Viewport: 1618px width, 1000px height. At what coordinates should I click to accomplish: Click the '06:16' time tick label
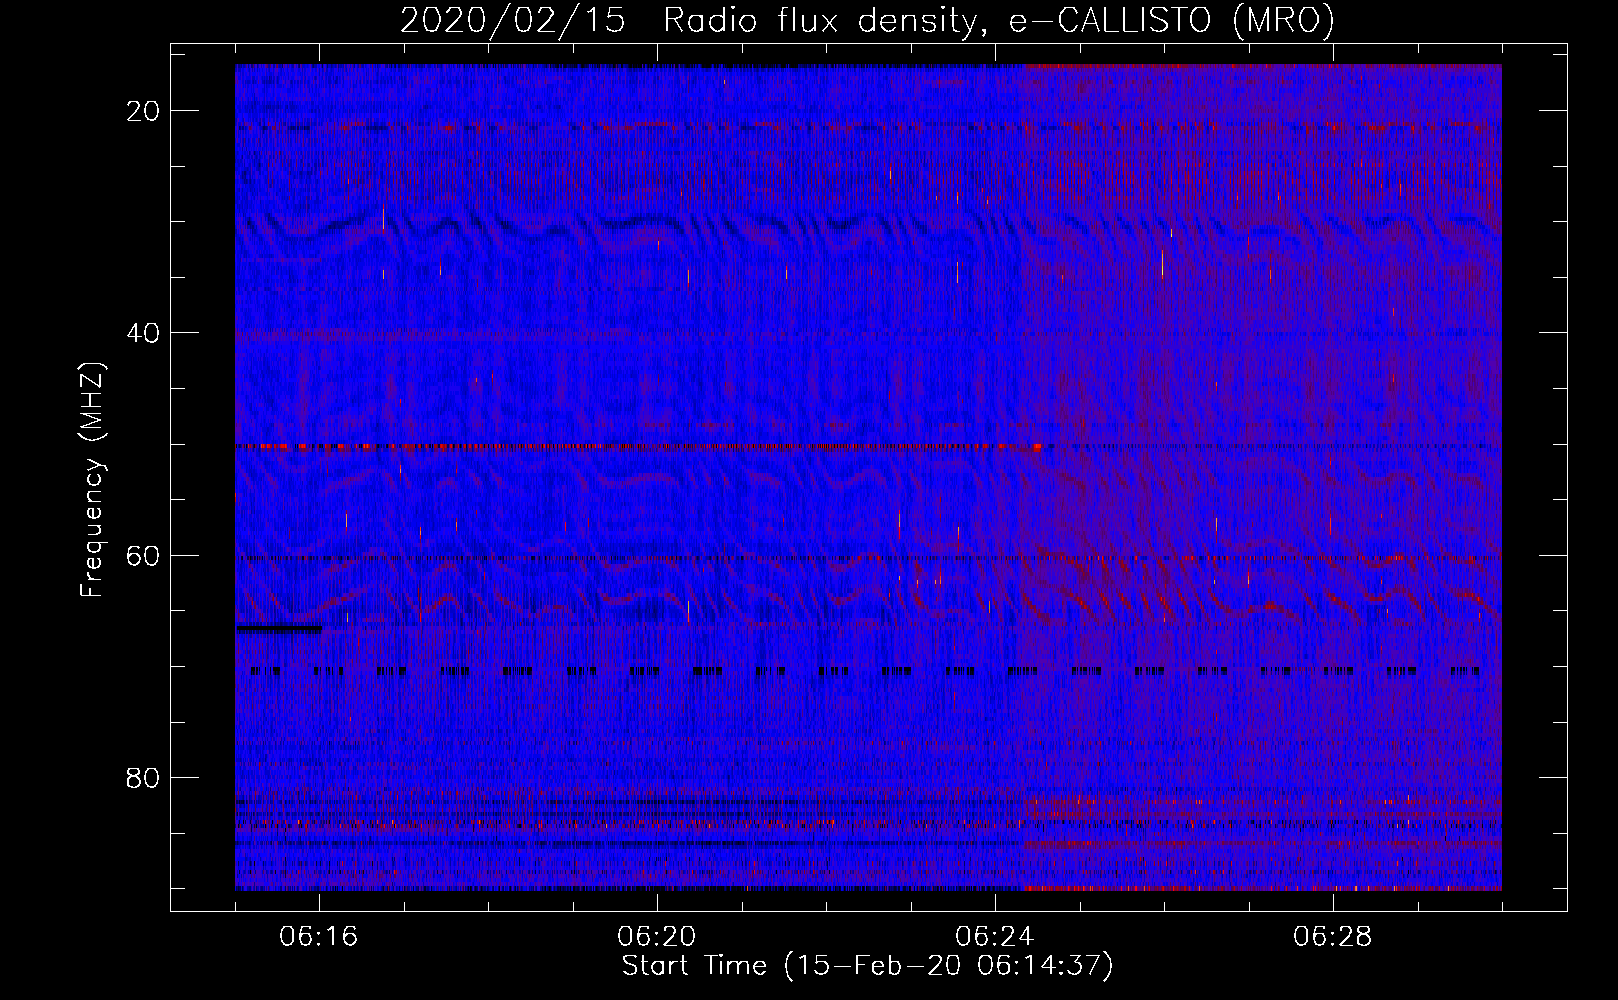click(319, 937)
